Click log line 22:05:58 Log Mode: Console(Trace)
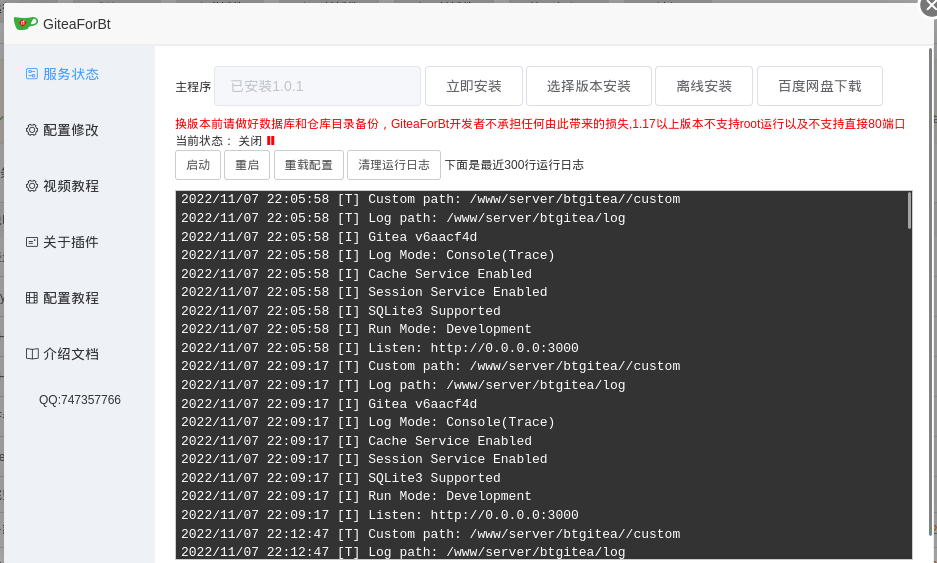 pyautogui.click(x=368, y=255)
